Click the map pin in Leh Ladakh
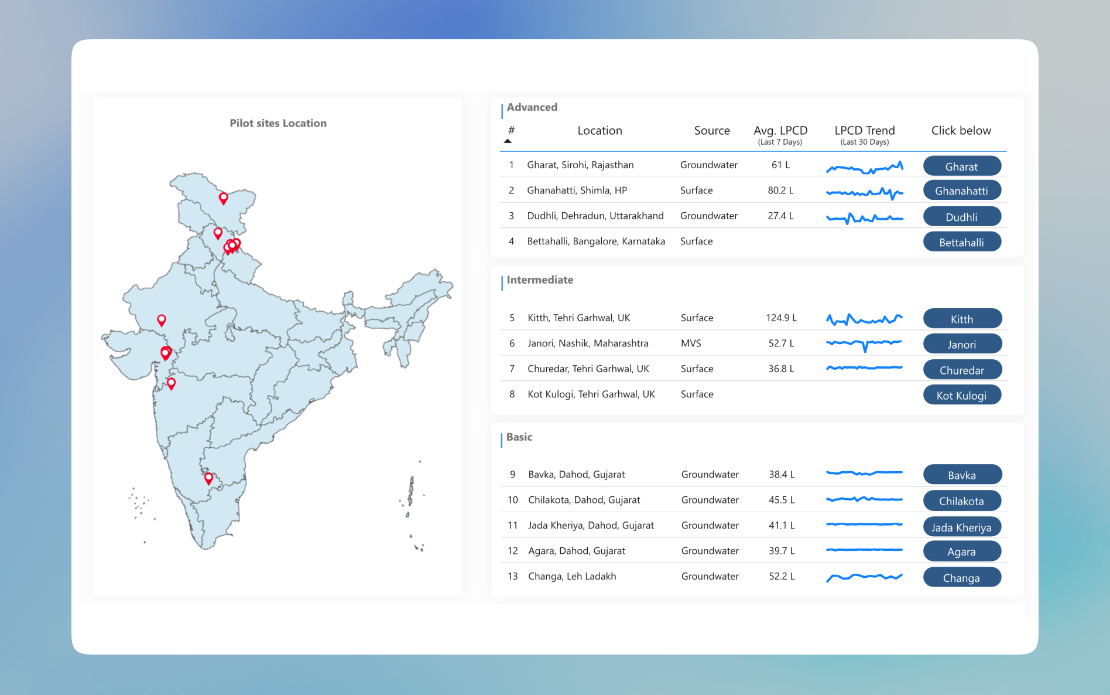The height and width of the screenshot is (695, 1110). (223, 198)
